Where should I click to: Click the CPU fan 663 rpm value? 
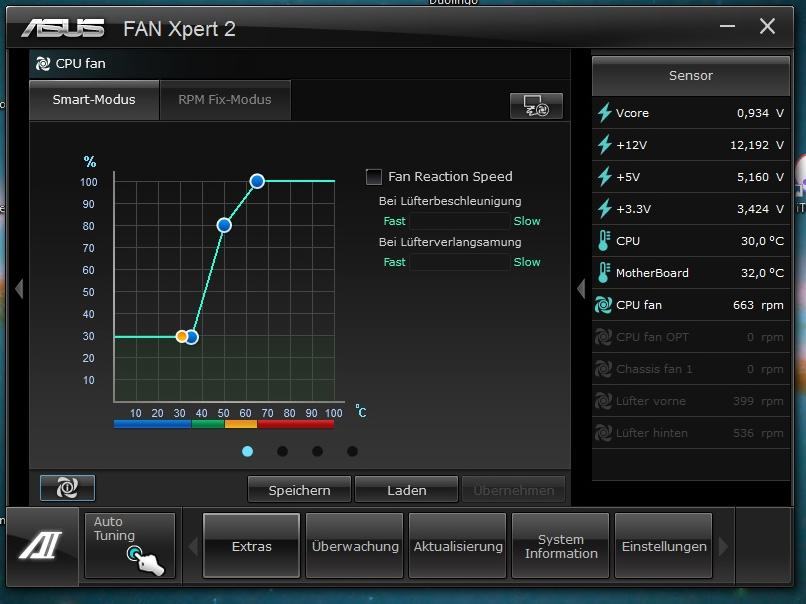click(758, 305)
